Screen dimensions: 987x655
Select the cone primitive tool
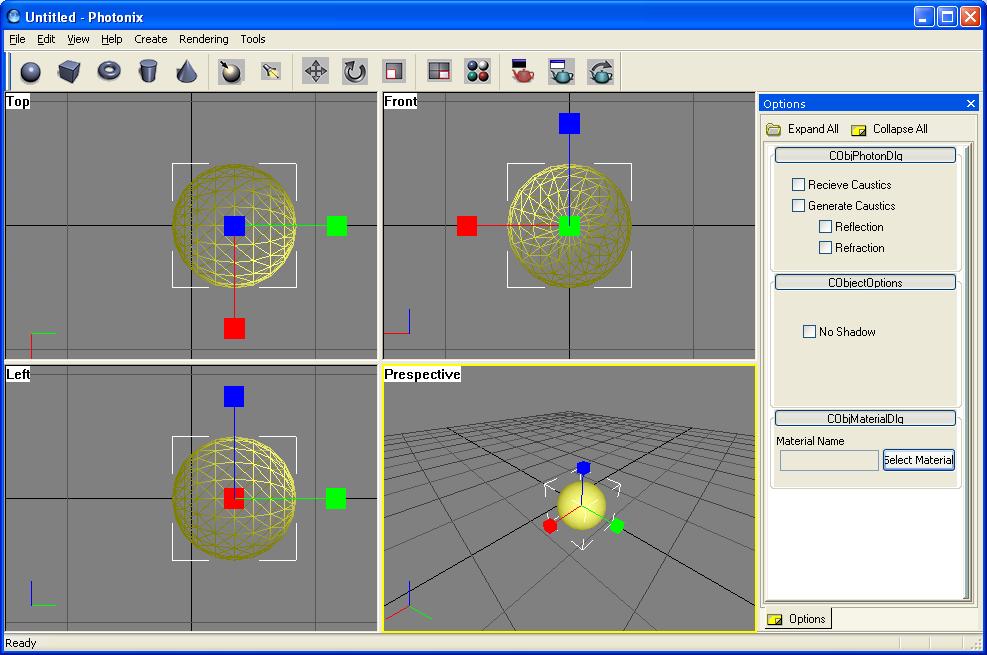coord(186,72)
